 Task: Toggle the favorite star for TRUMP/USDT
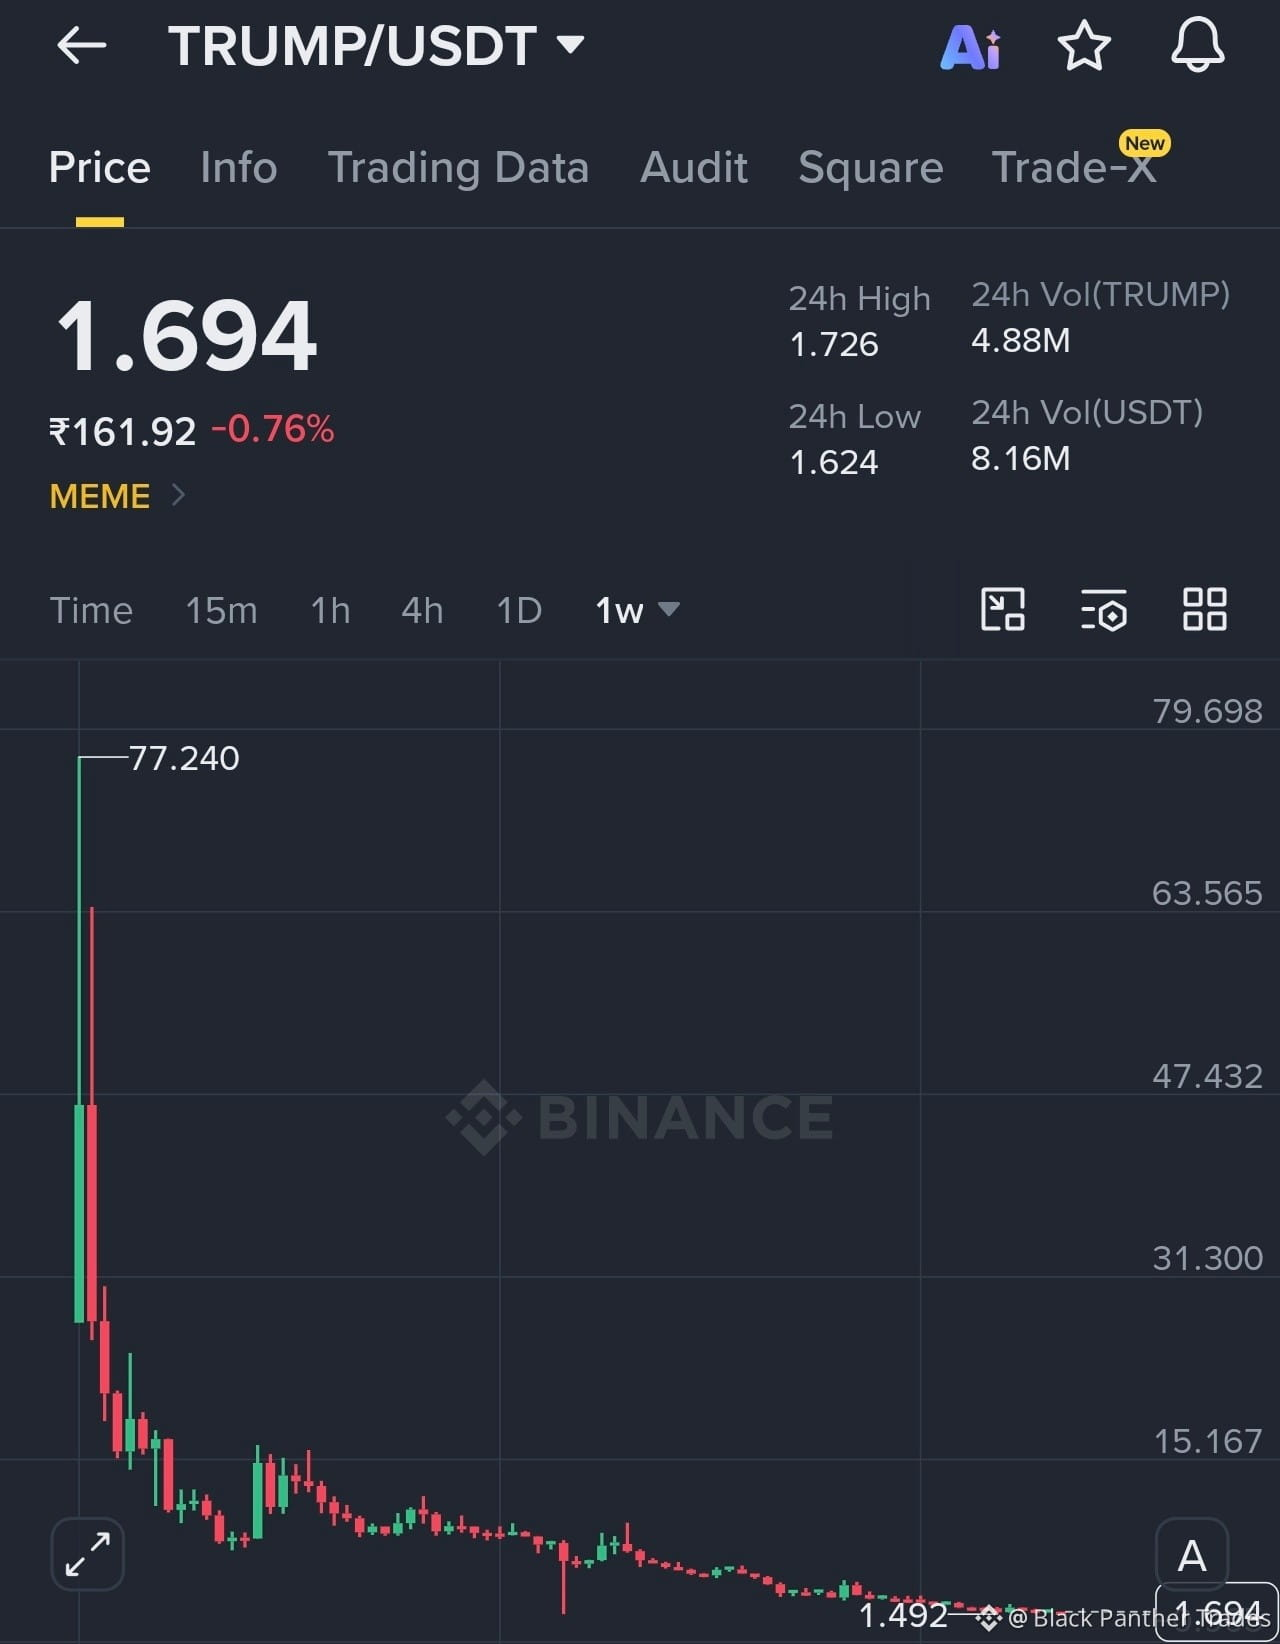(x=1084, y=46)
